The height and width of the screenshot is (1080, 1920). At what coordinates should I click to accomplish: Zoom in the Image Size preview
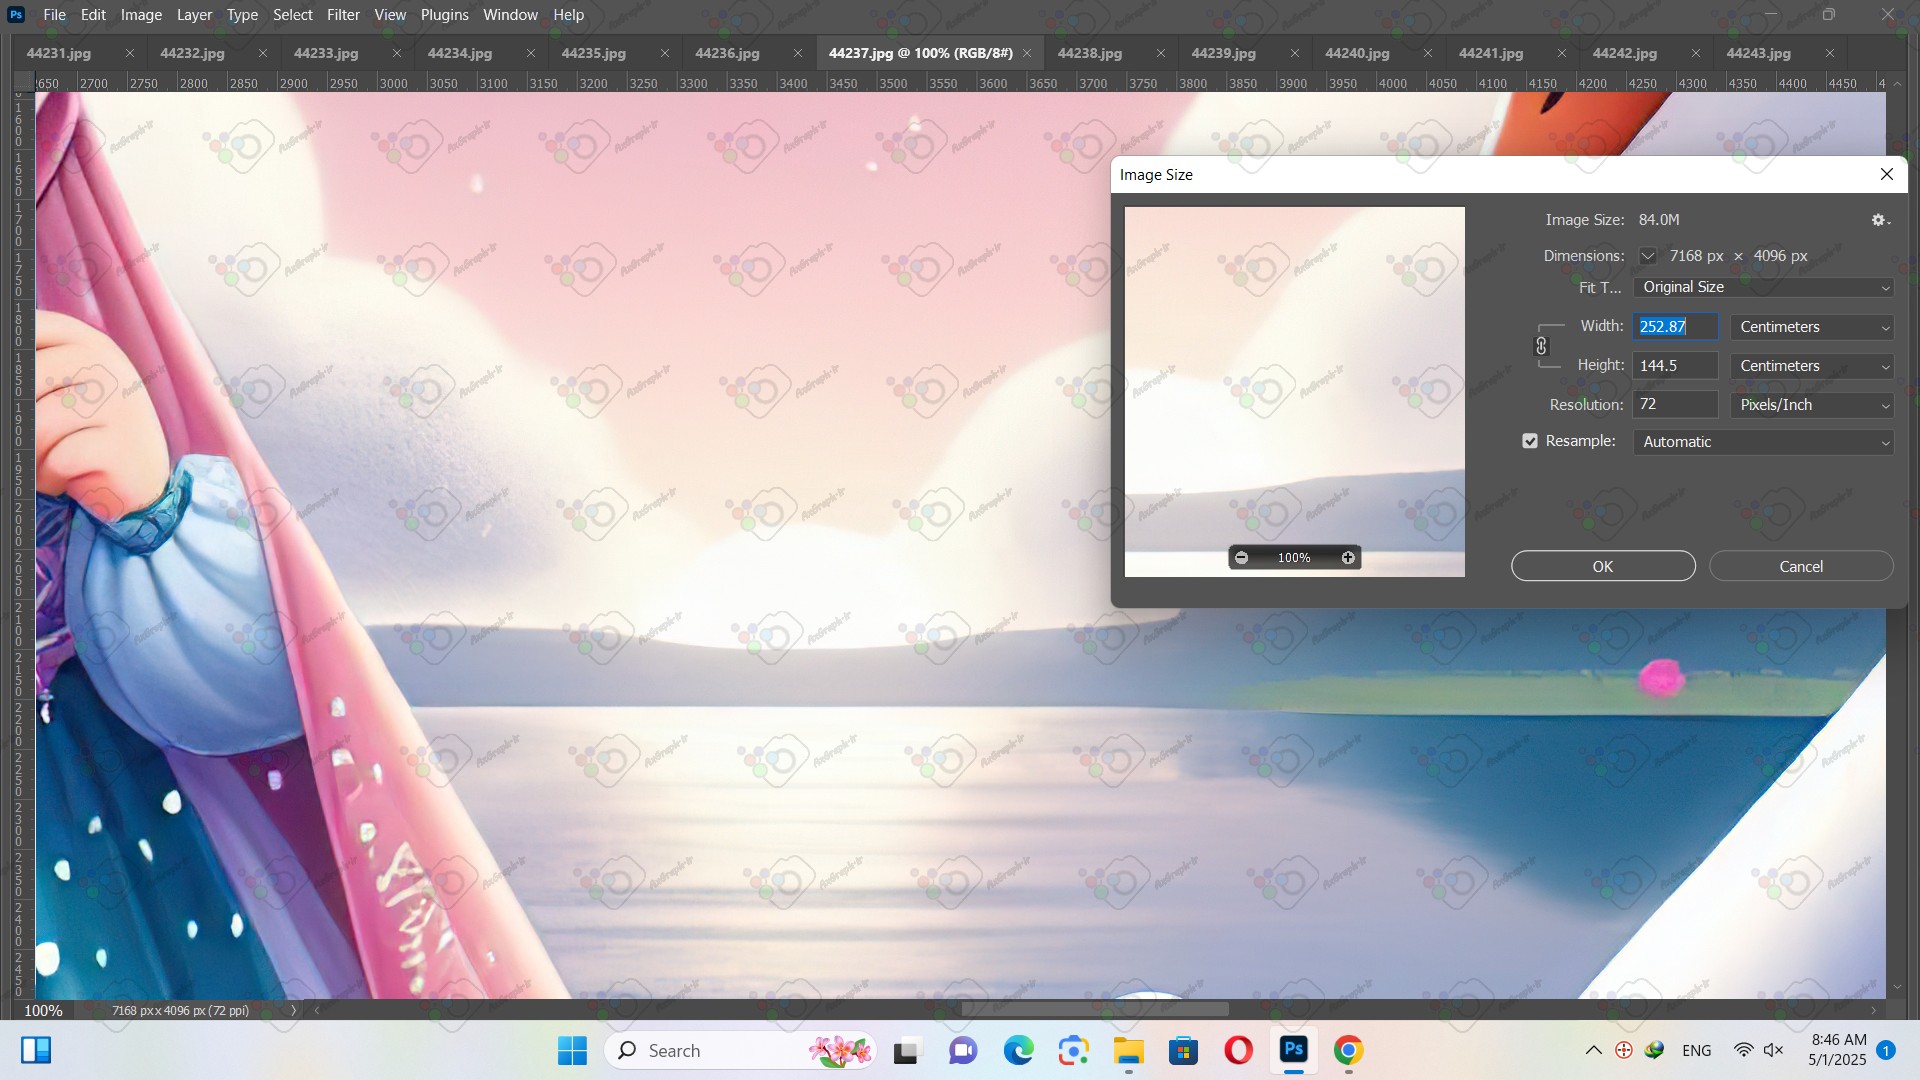pyautogui.click(x=1348, y=558)
